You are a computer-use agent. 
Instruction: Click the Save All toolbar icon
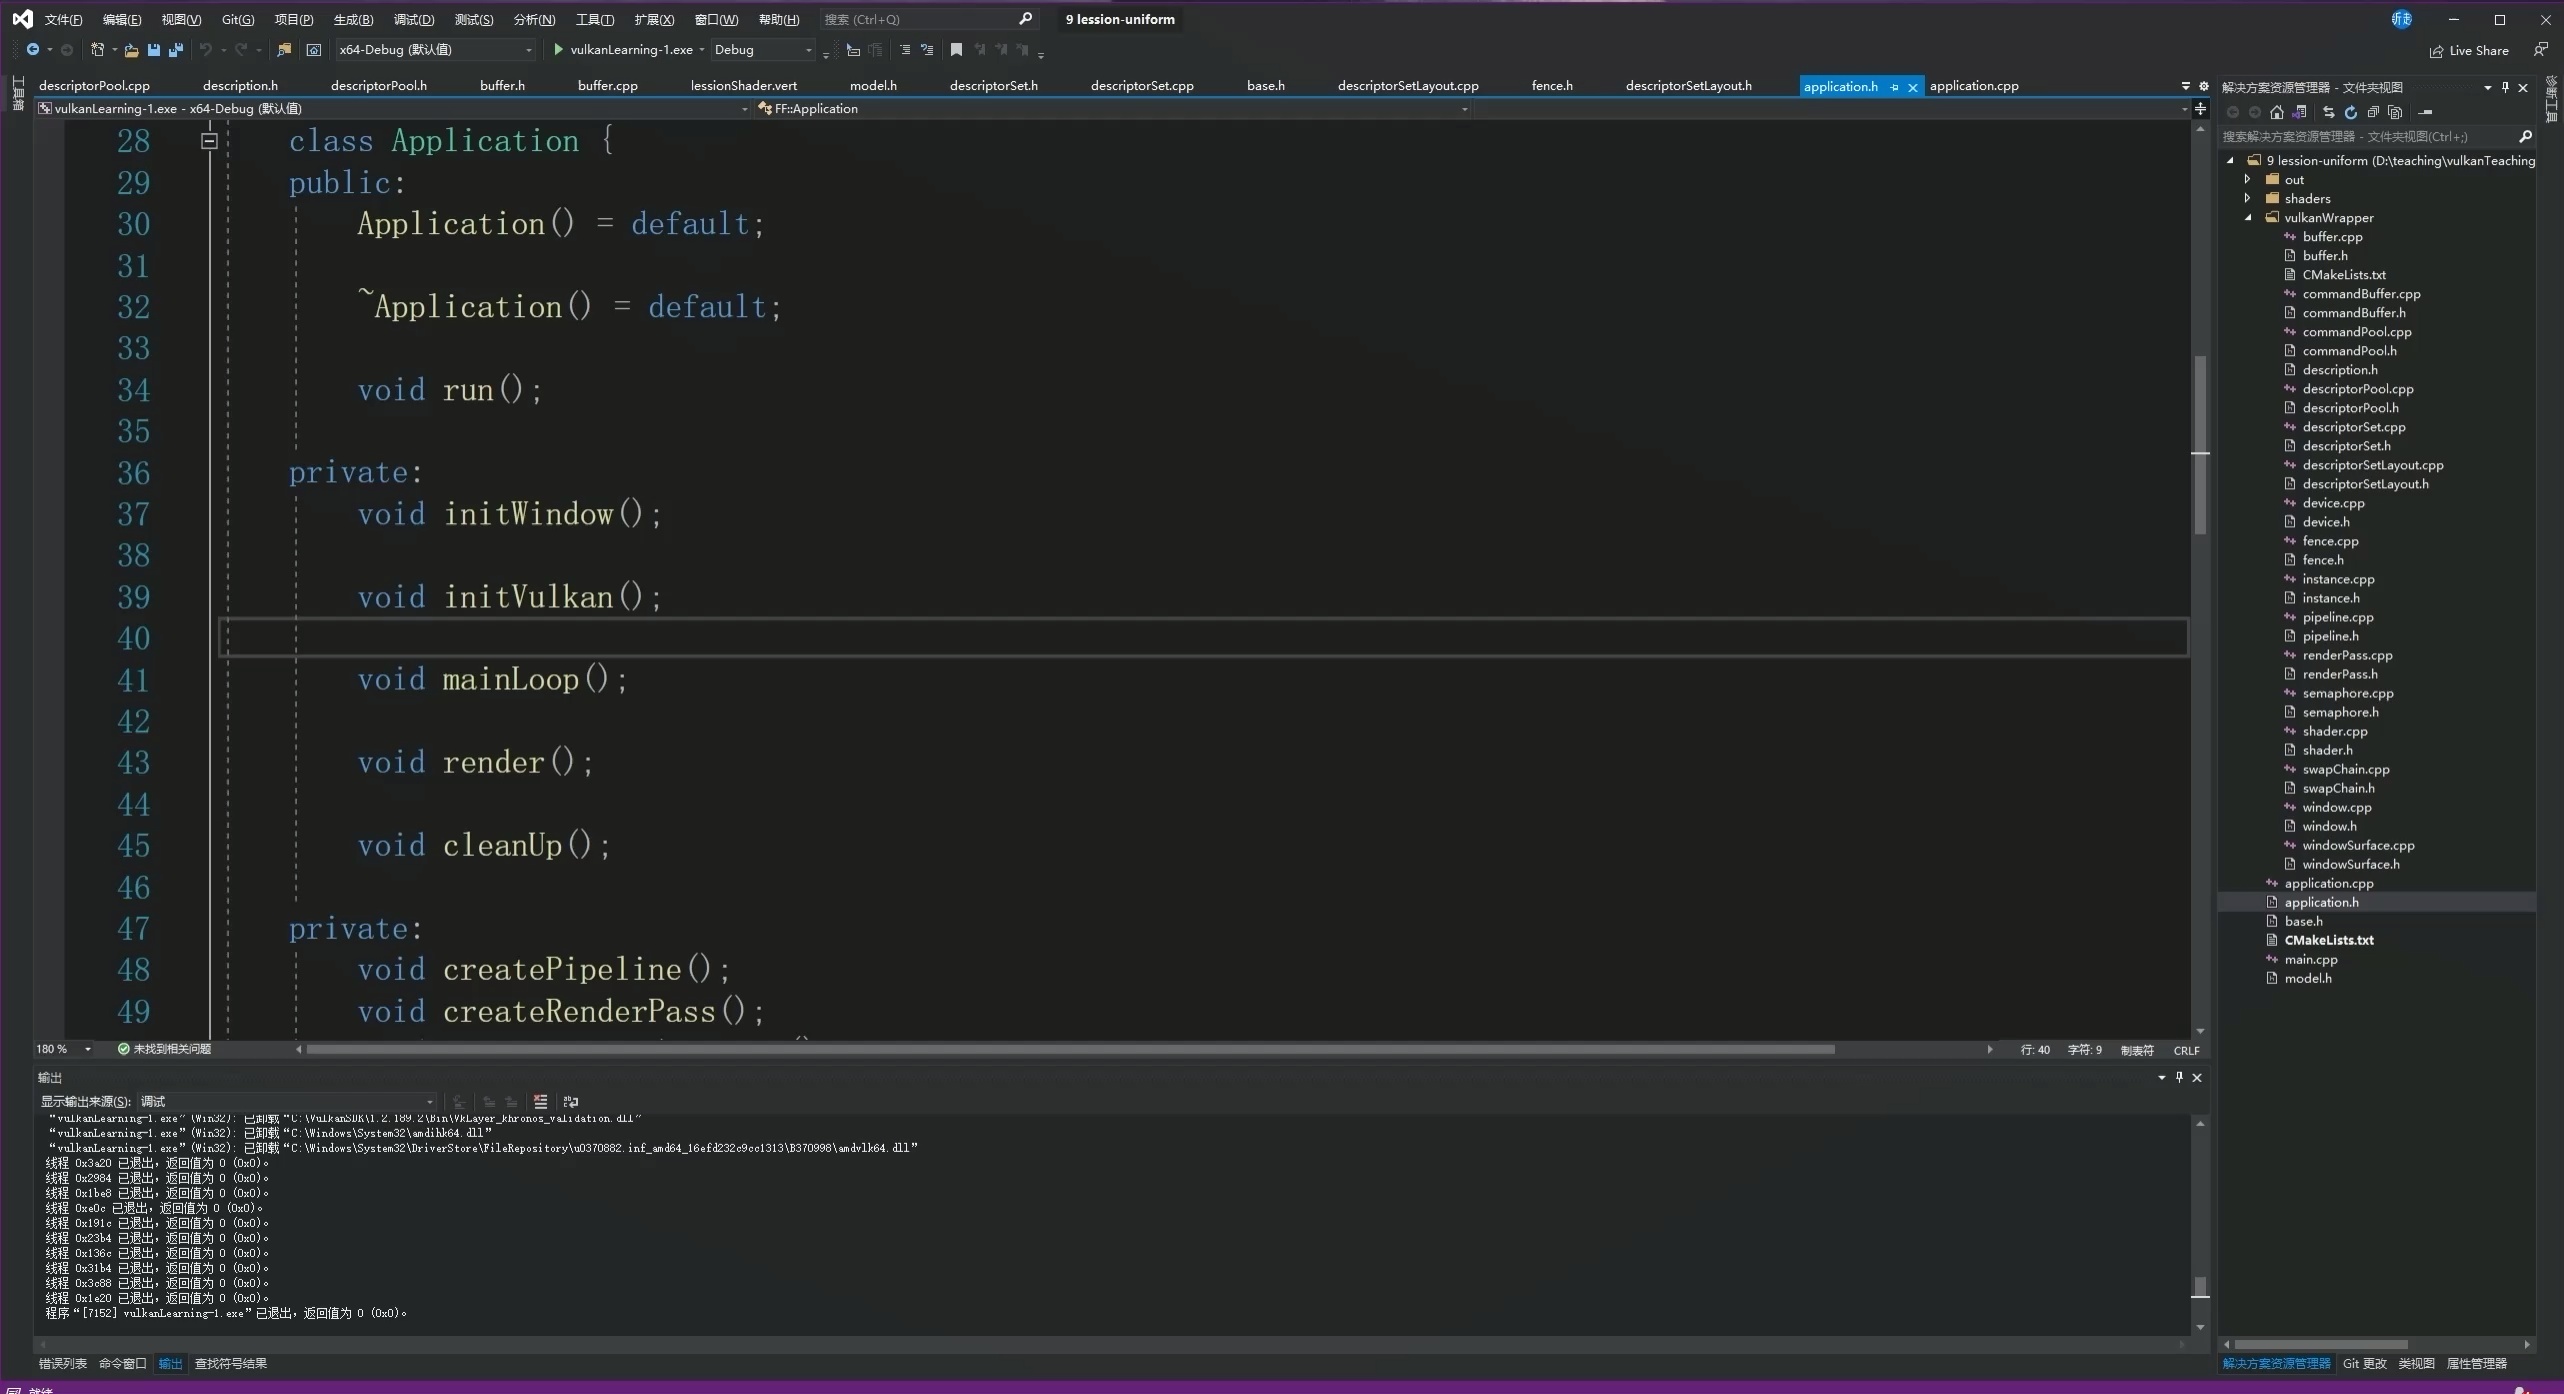176,49
